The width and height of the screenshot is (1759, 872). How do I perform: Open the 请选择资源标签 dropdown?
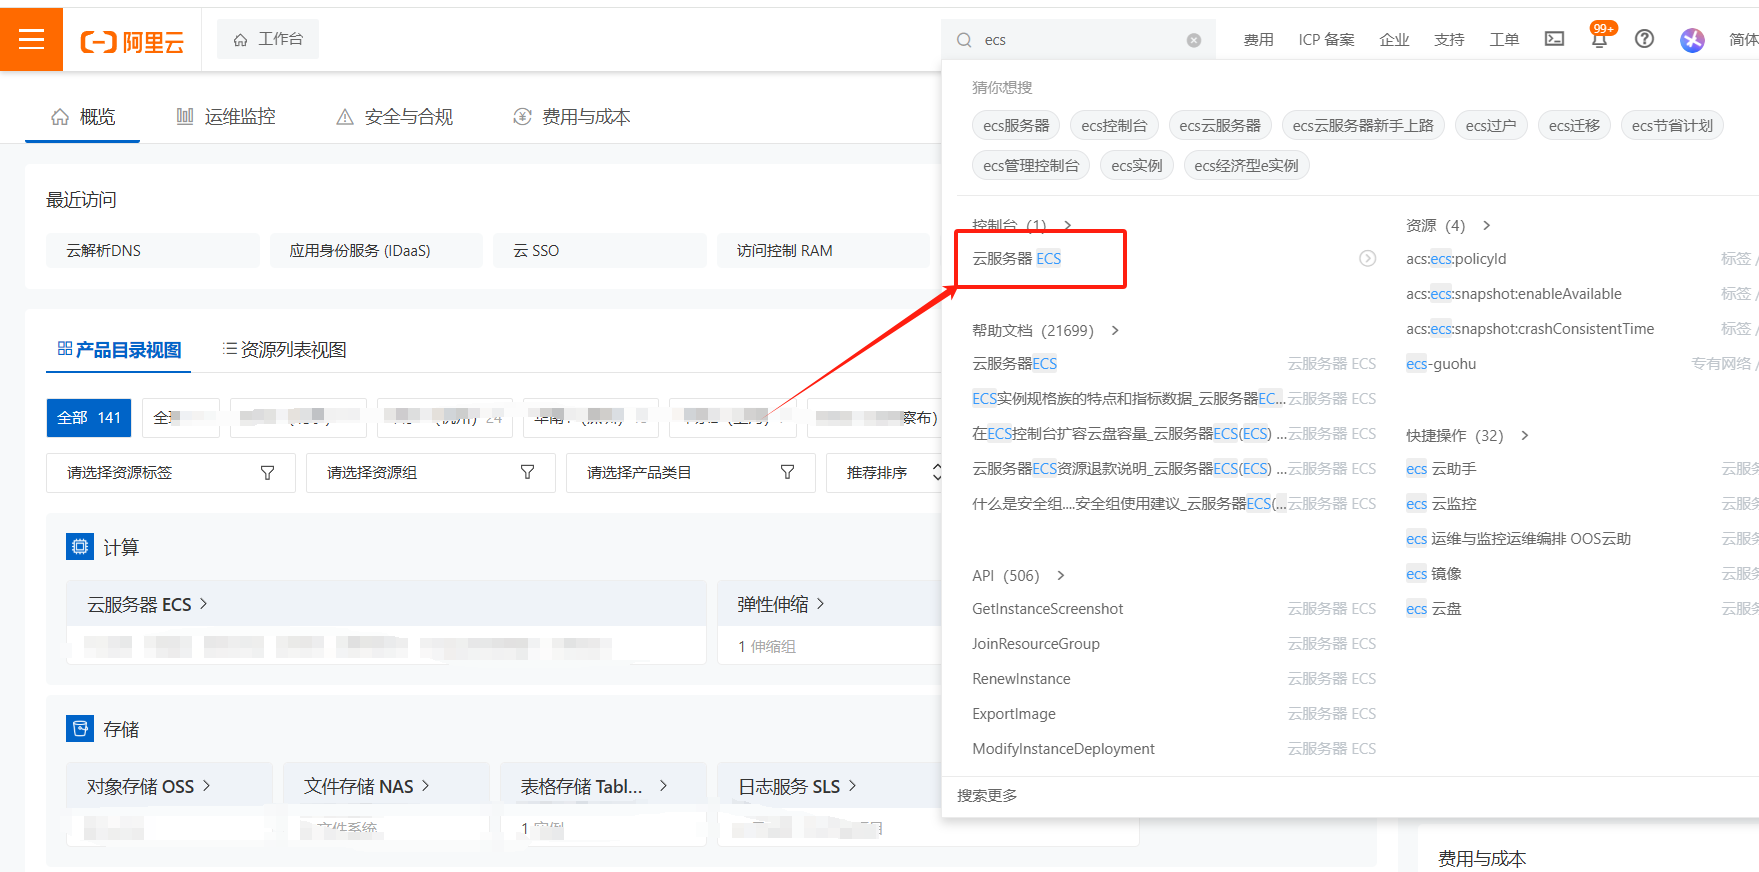(x=171, y=473)
